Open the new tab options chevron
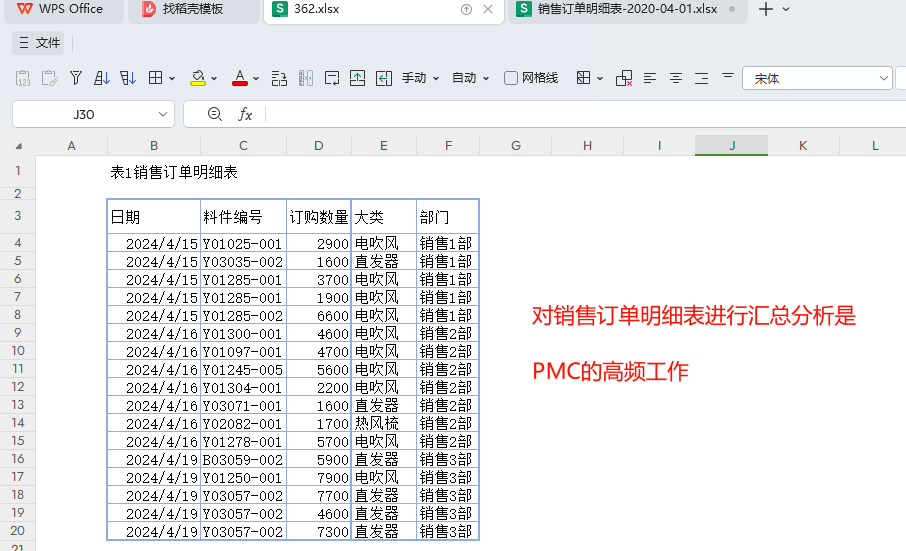The width and height of the screenshot is (906, 551). coord(786,9)
